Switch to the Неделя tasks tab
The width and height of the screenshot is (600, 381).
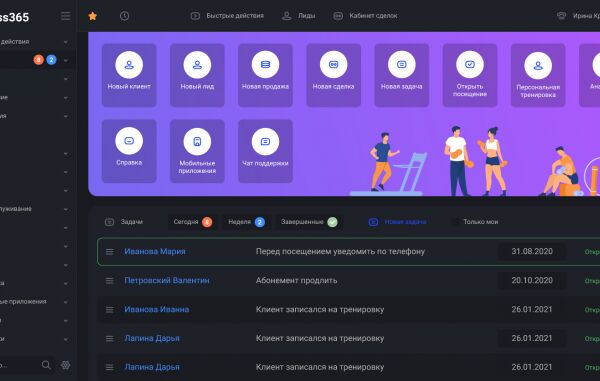click(246, 222)
